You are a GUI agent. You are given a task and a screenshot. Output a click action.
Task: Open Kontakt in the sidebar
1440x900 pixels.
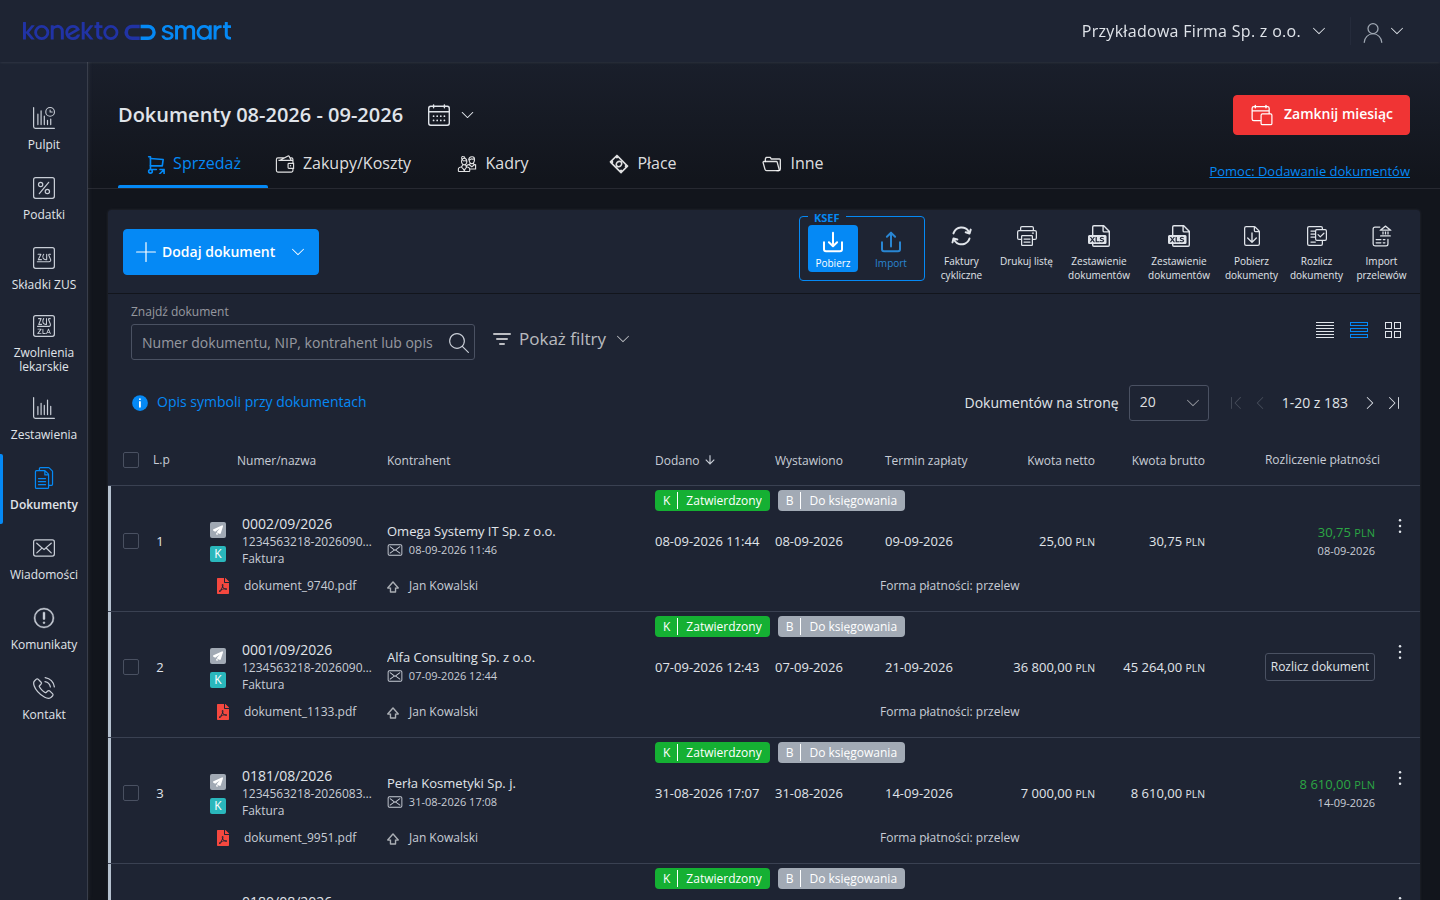(44, 699)
